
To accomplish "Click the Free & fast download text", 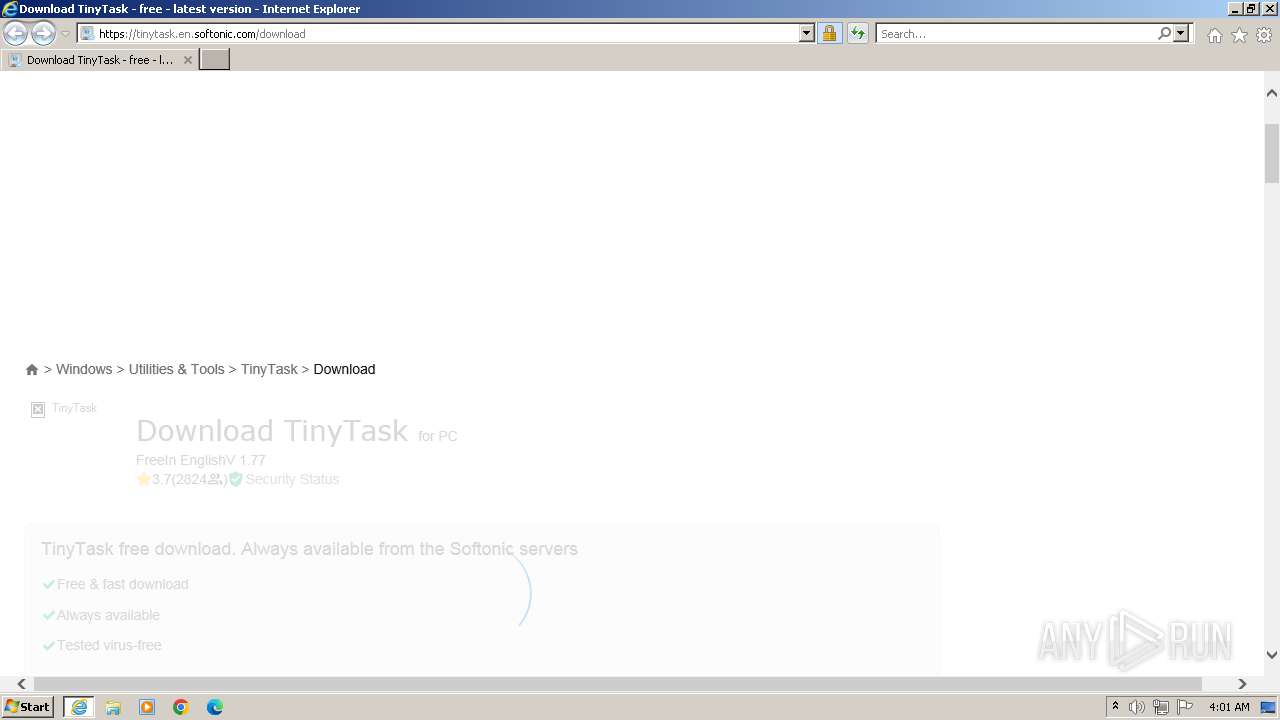I will tap(122, 584).
